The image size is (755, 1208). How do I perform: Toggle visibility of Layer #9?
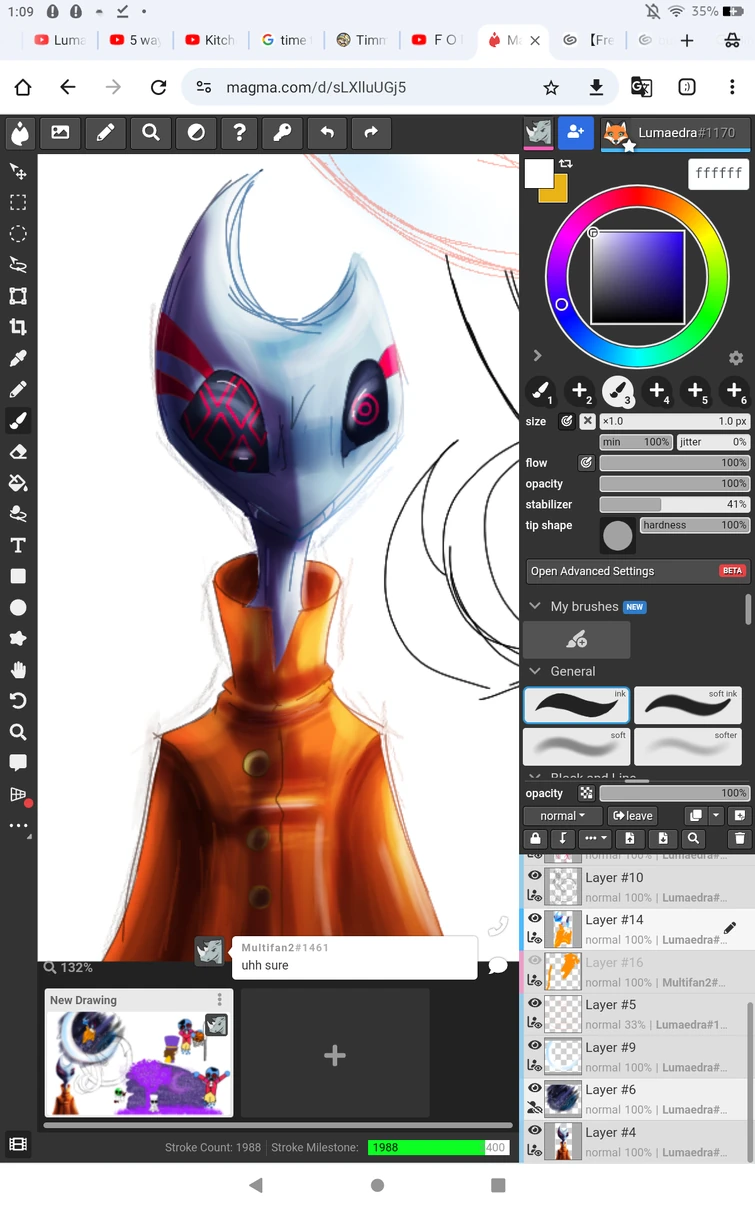click(x=535, y=1045)
